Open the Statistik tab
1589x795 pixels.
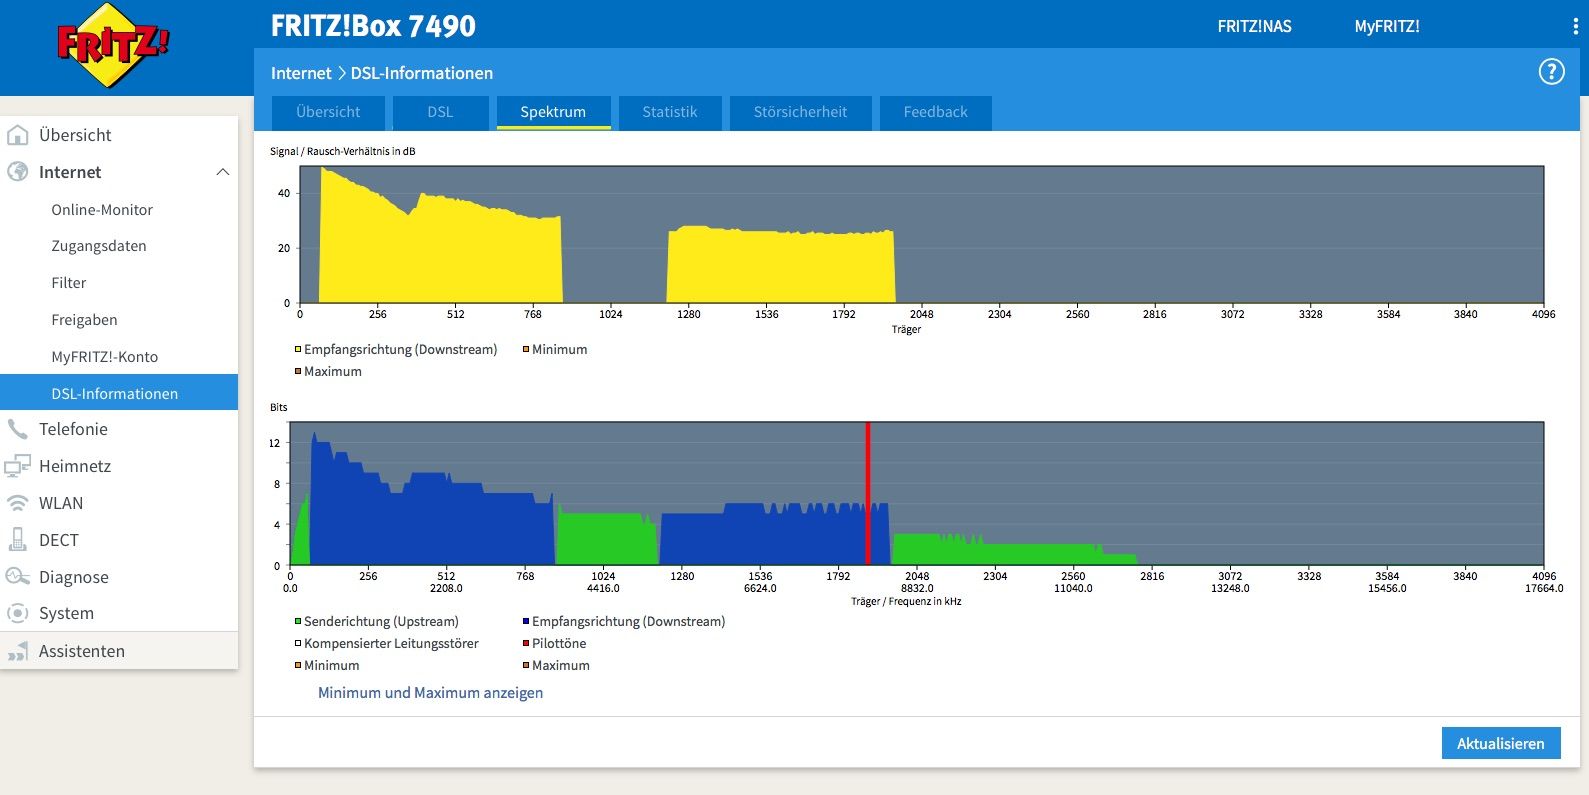click(x=669, y=112)
